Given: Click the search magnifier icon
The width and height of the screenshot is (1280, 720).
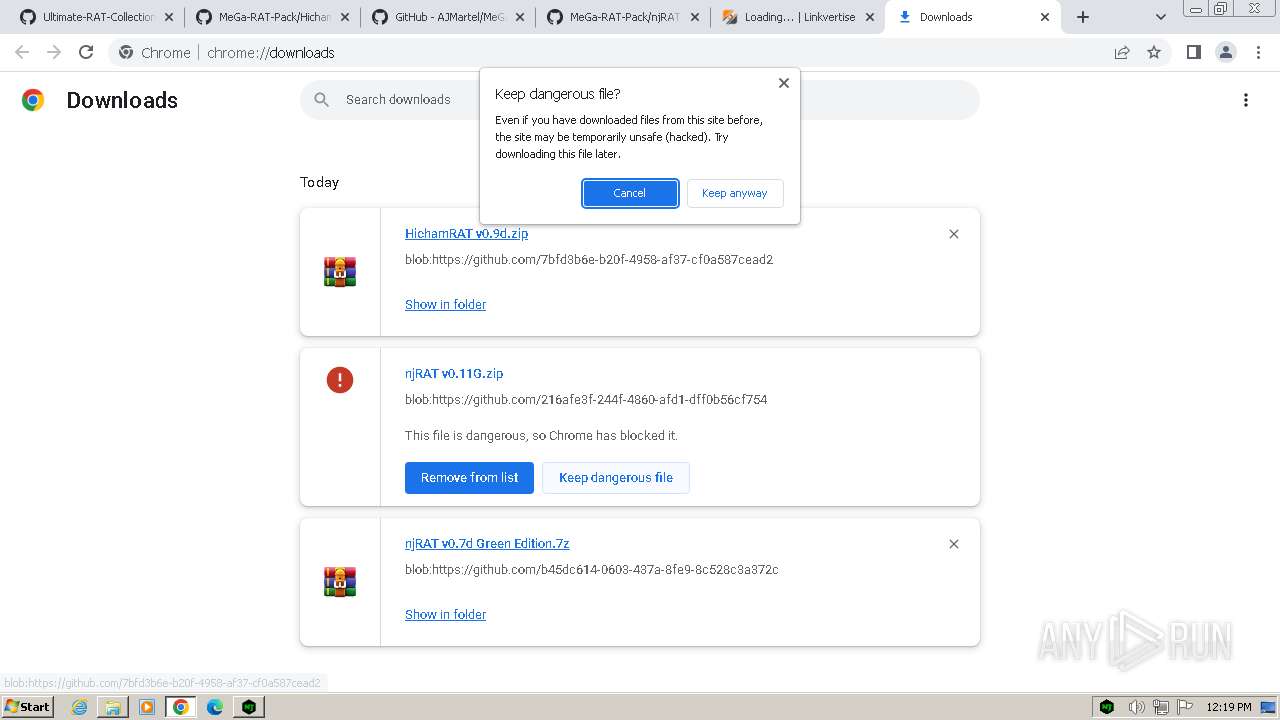Looking at the screenshot, I should pos(321,99).
